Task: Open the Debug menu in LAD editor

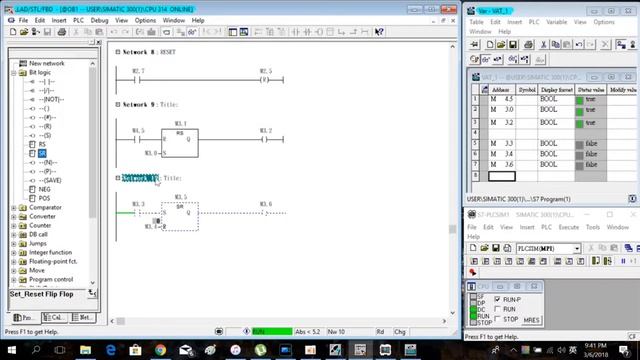Action: pos(99,20)
